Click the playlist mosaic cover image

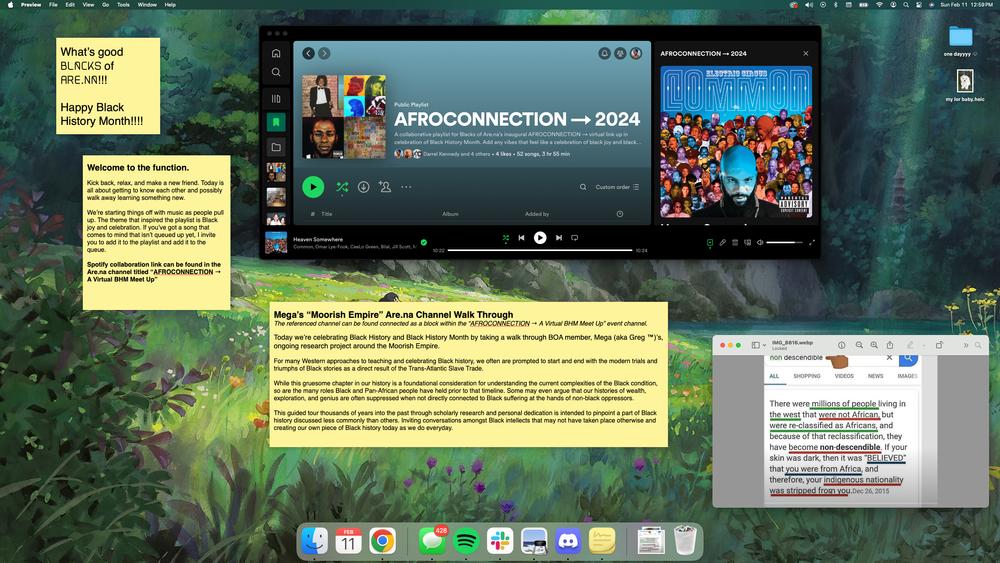point(344,117)
